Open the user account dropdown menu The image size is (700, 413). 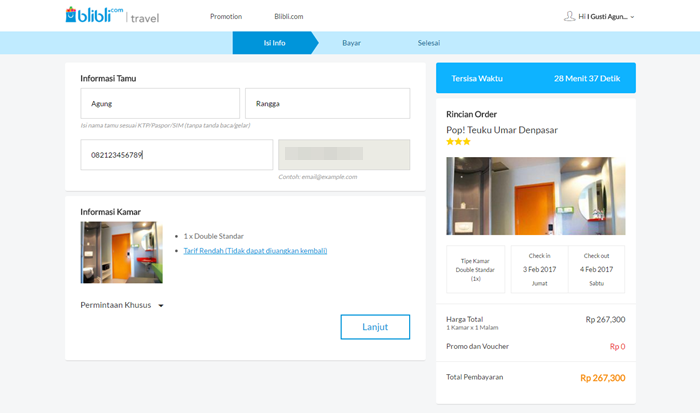point(632,17)
